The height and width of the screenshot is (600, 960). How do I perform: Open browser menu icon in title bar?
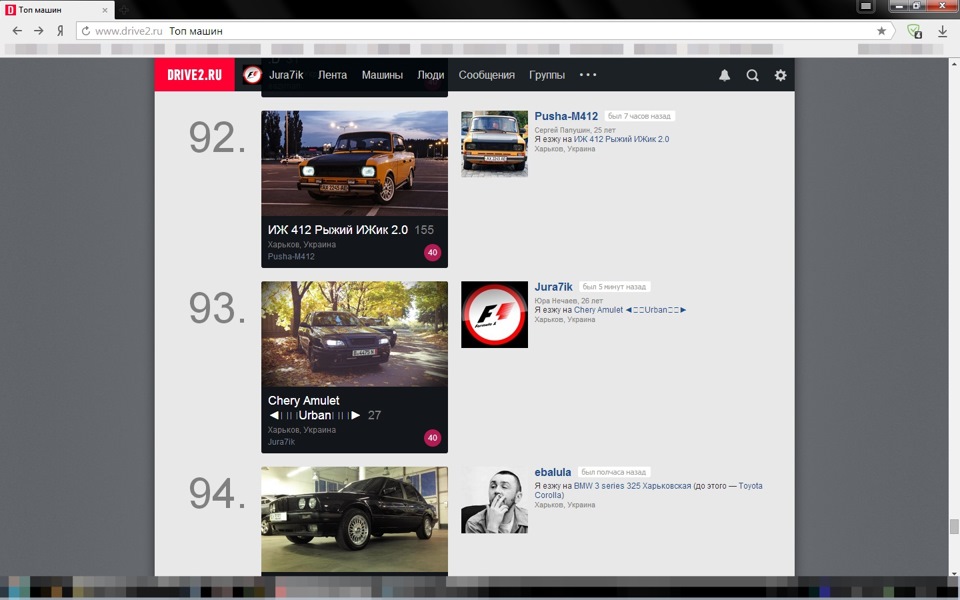click(x=866, y=6)
